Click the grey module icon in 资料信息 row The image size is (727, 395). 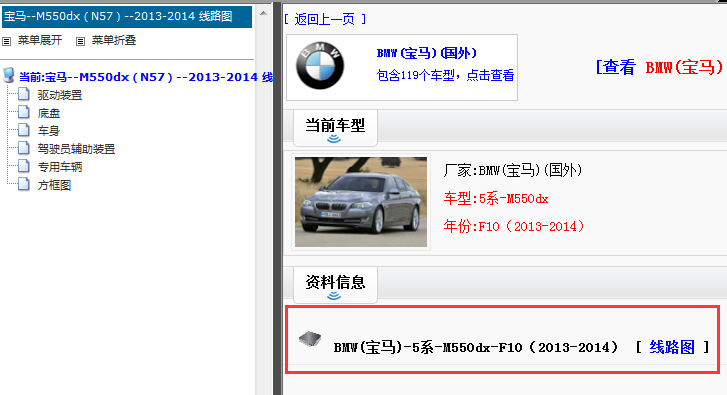point(310,339)
